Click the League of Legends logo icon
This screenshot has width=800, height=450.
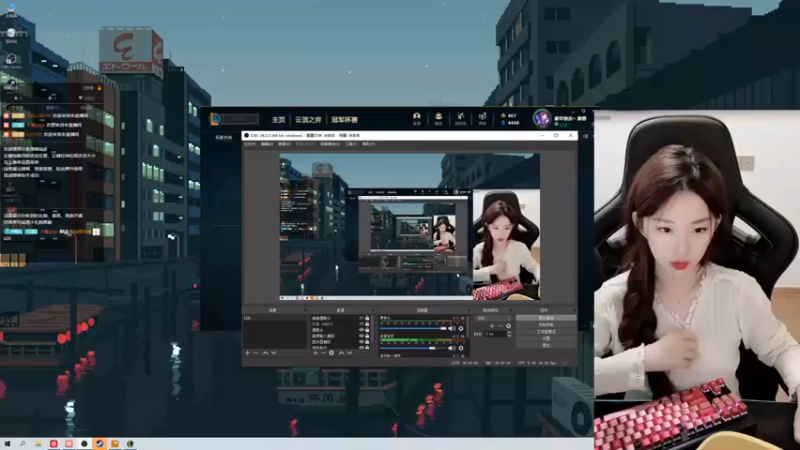tap(215, 119)
